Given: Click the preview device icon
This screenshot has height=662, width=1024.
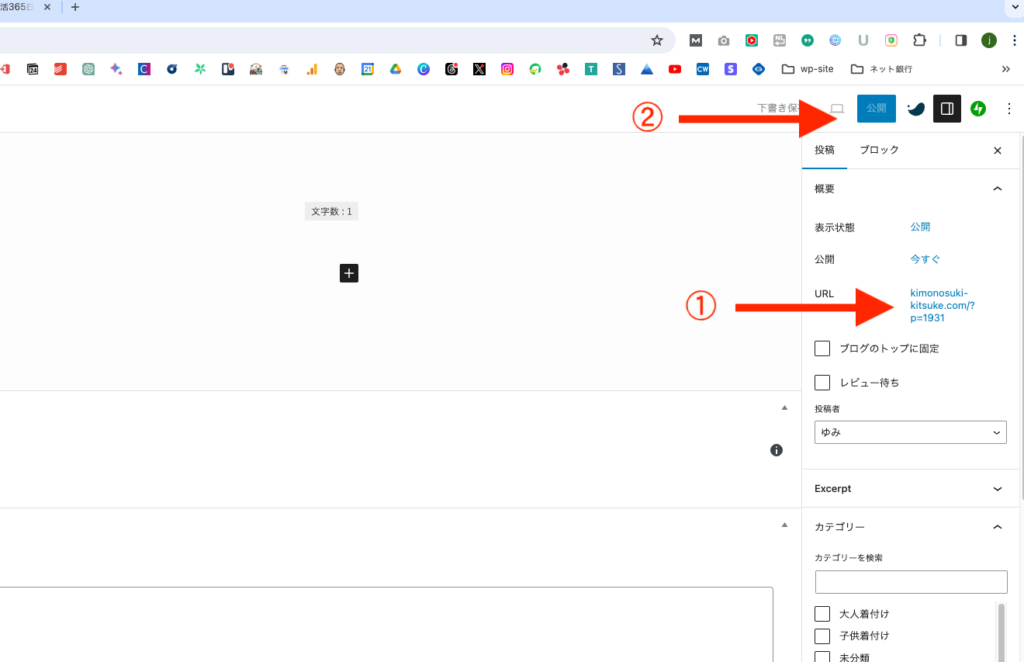Looking at the screenshot, I should click(x=838, y=108).
